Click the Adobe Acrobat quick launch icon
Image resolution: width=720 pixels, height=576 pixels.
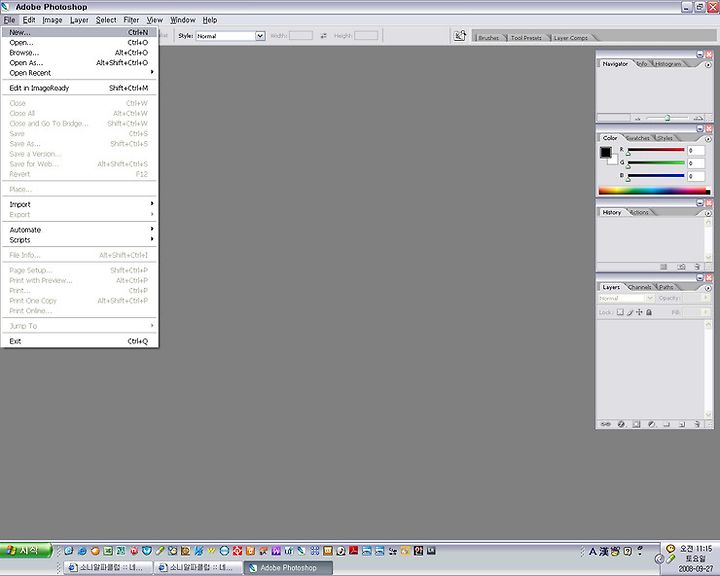[x=354, y=550]
